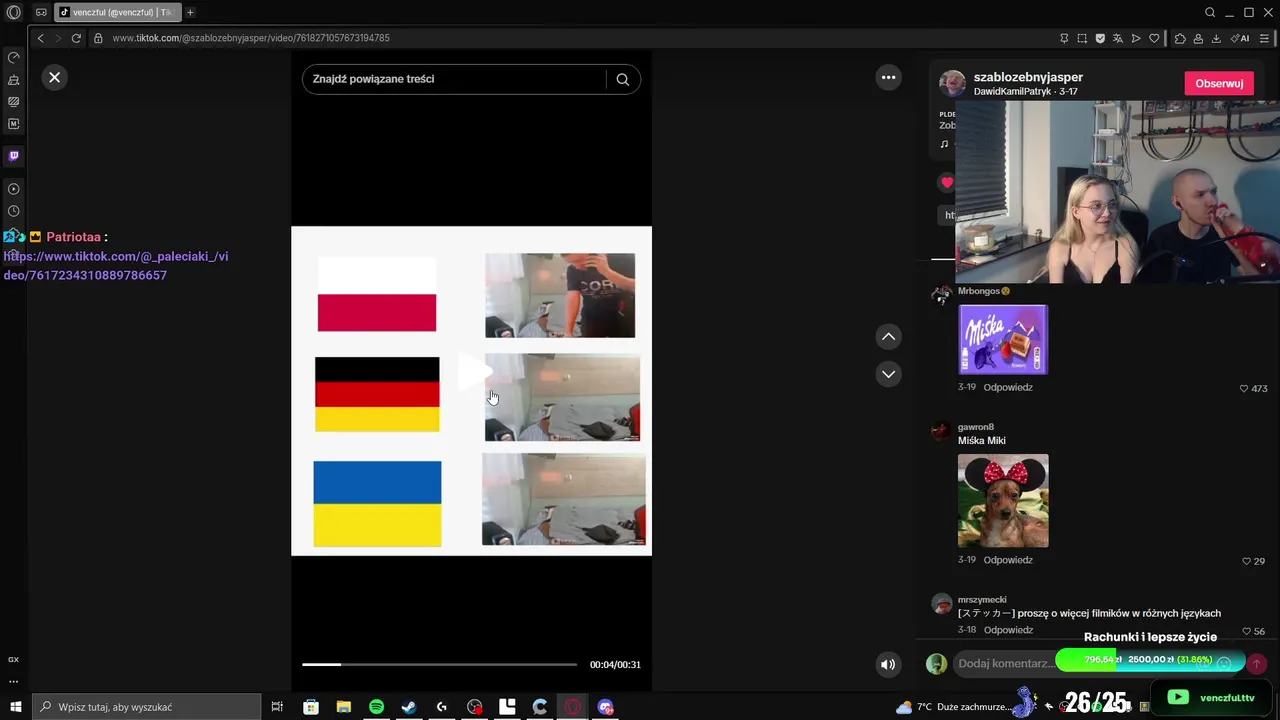Open gawron8 commenter profile
This screenshot has height=720, width=1280.
point(976,427)
